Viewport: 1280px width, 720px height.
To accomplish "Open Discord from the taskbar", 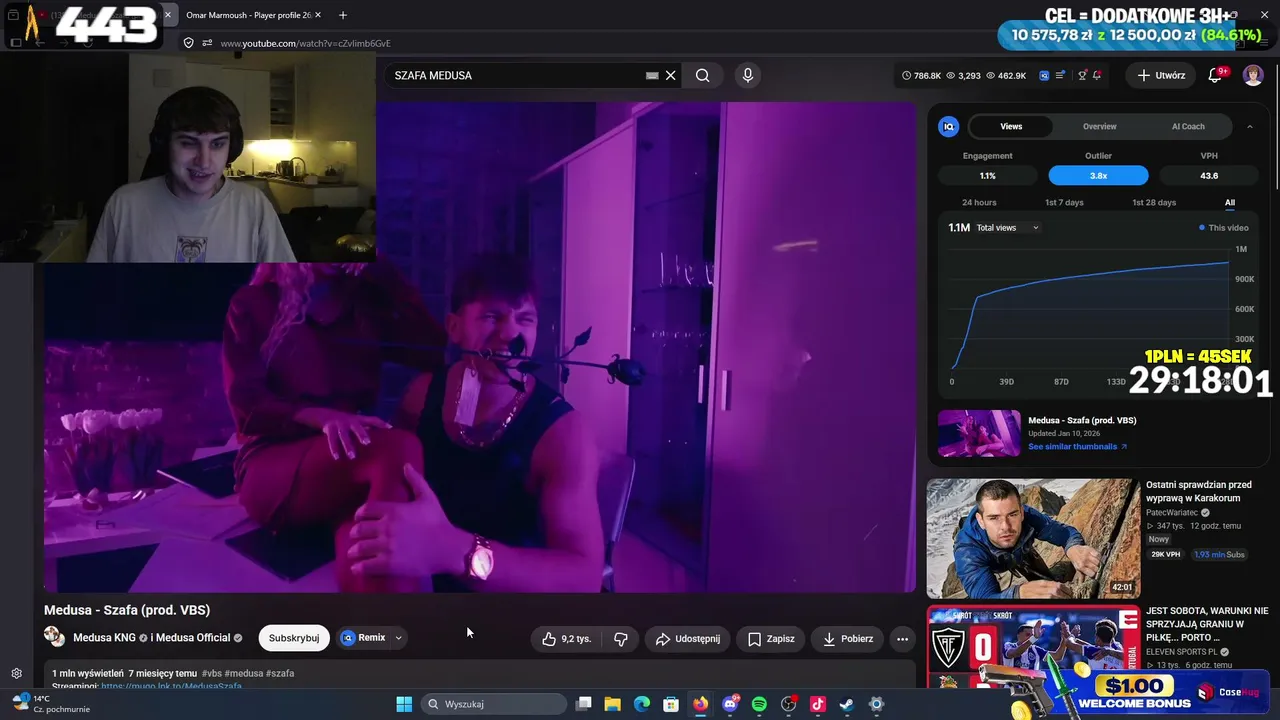I will (730, 704).
